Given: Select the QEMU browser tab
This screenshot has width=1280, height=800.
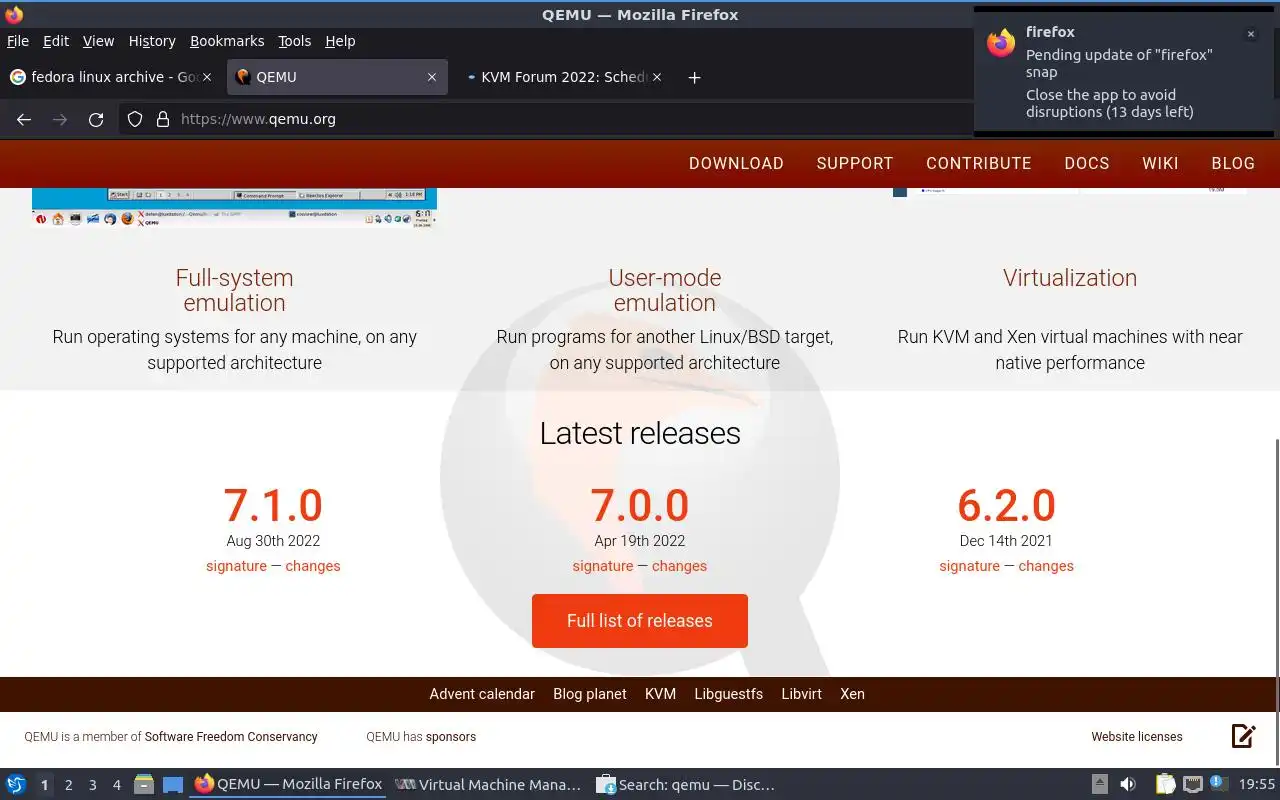Looking at the screenshot, I should (x=336, y=77).
